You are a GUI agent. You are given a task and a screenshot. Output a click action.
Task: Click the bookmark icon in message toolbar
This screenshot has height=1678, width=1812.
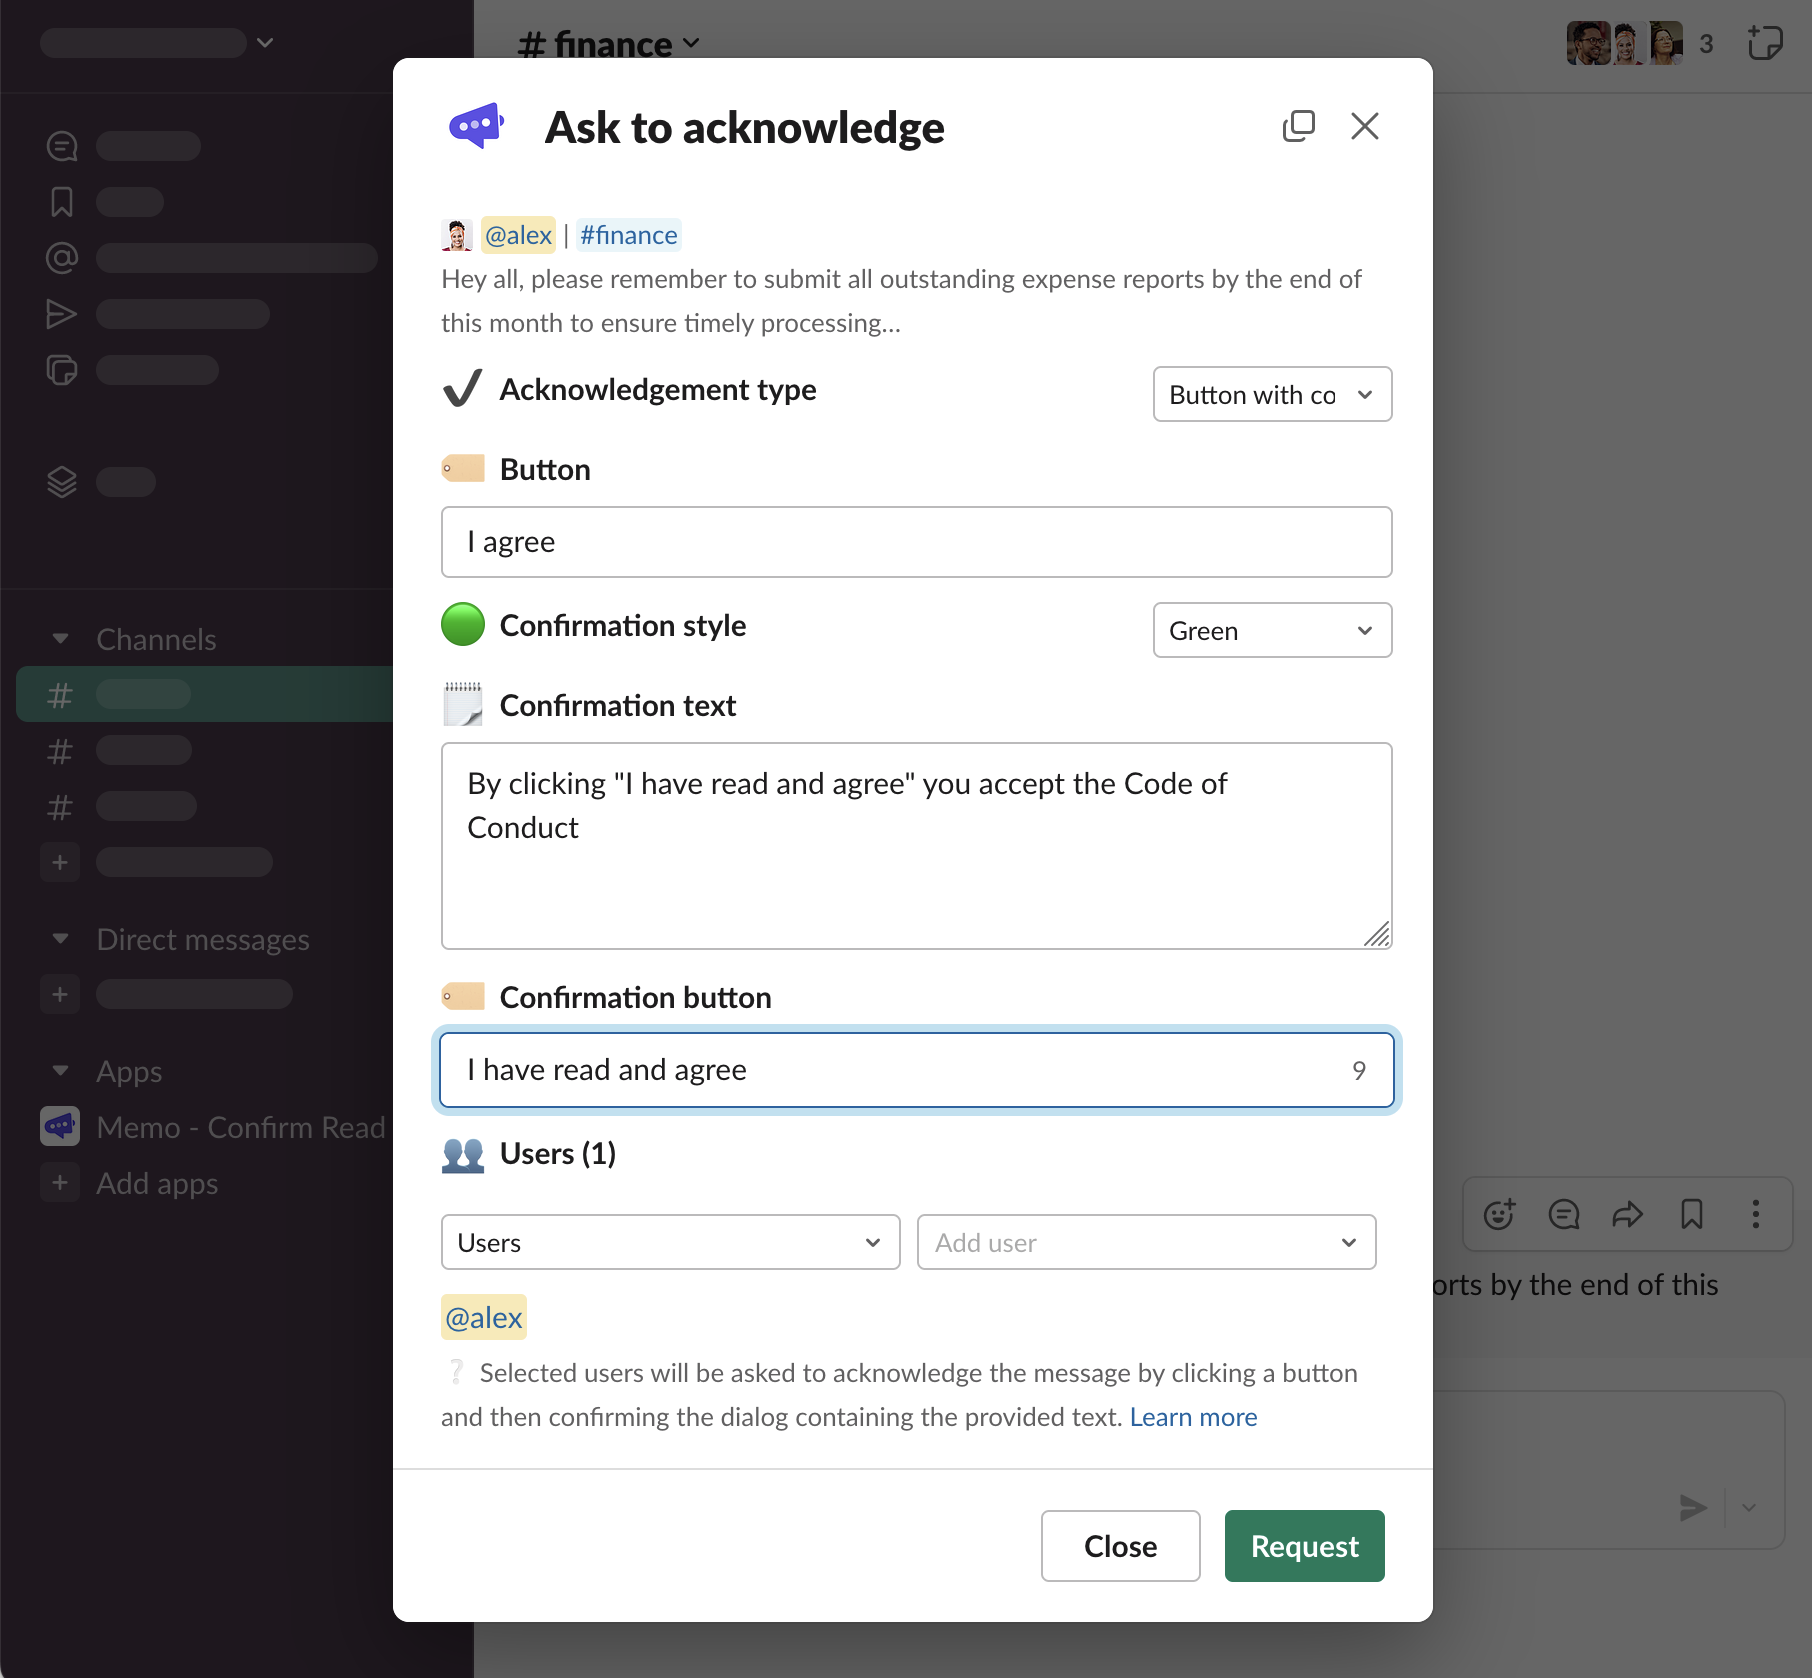(1691, 1214)
